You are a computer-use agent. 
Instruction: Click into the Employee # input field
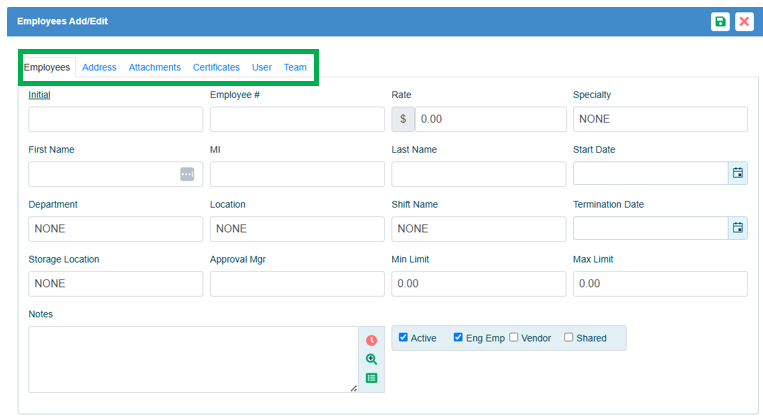click(x=297, y=119)
